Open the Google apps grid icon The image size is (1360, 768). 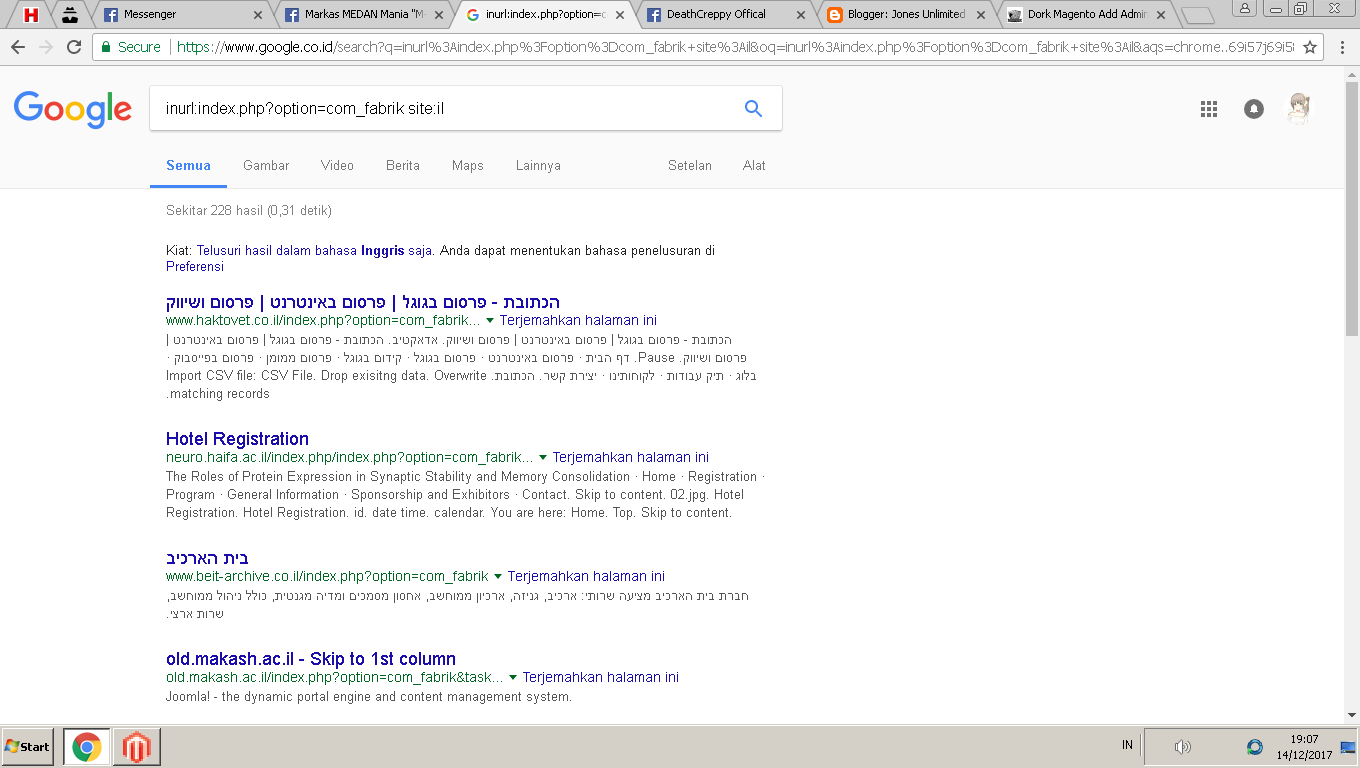(1209, 109)
